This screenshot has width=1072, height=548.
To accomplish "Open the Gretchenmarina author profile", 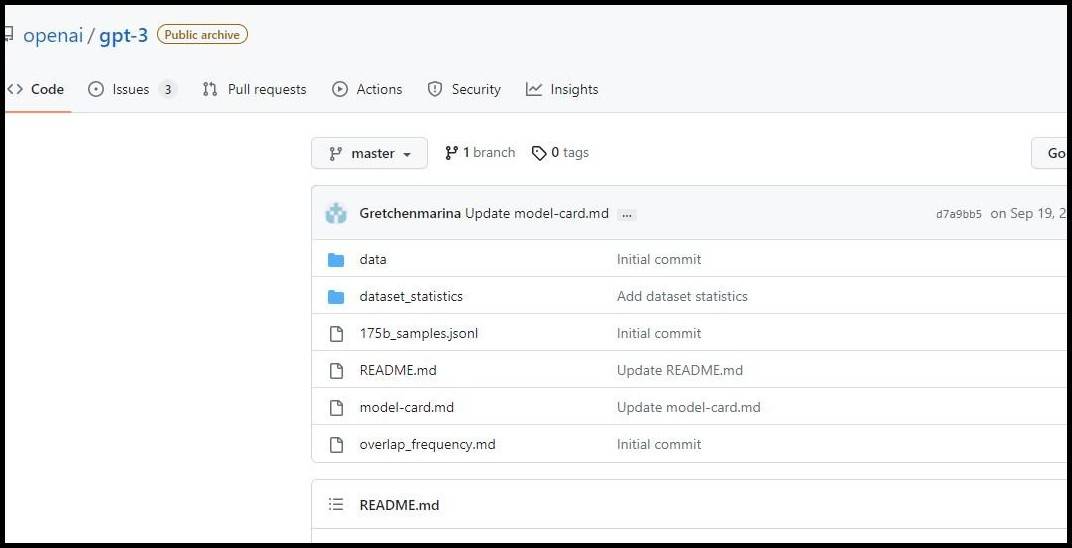I will [410, 214].
